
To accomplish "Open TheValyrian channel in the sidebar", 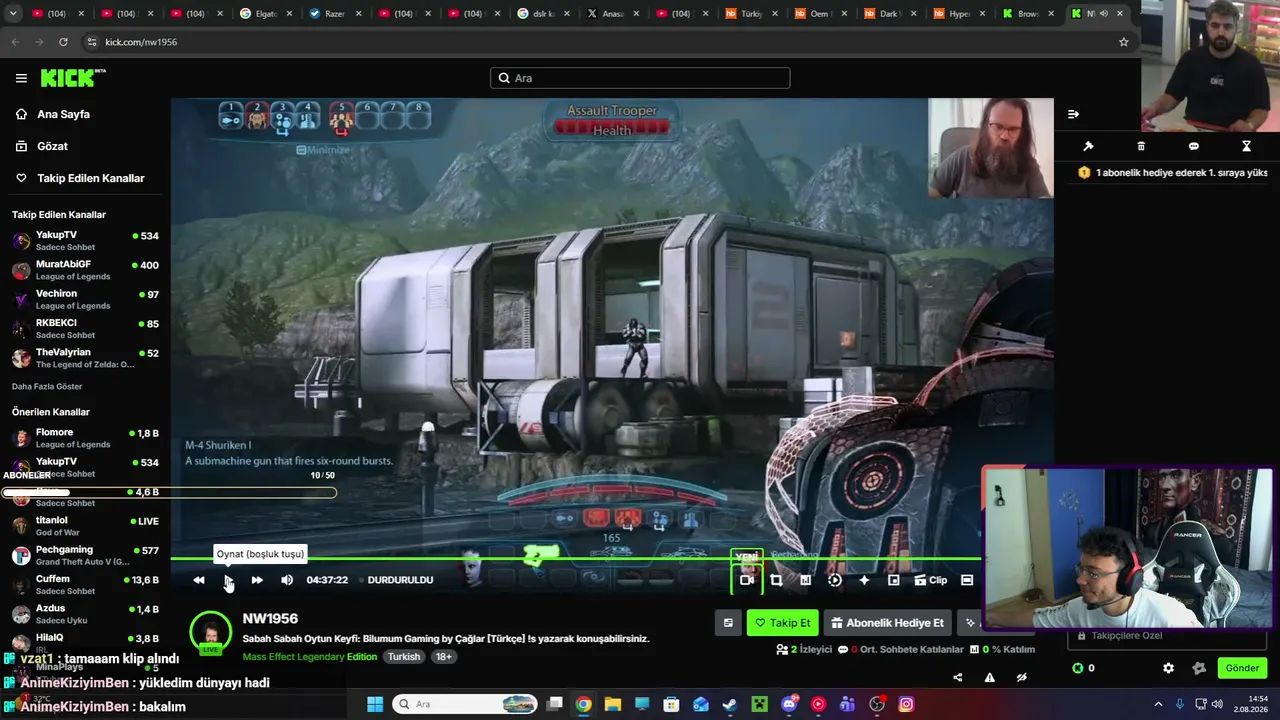I will [x=85, y=358].
